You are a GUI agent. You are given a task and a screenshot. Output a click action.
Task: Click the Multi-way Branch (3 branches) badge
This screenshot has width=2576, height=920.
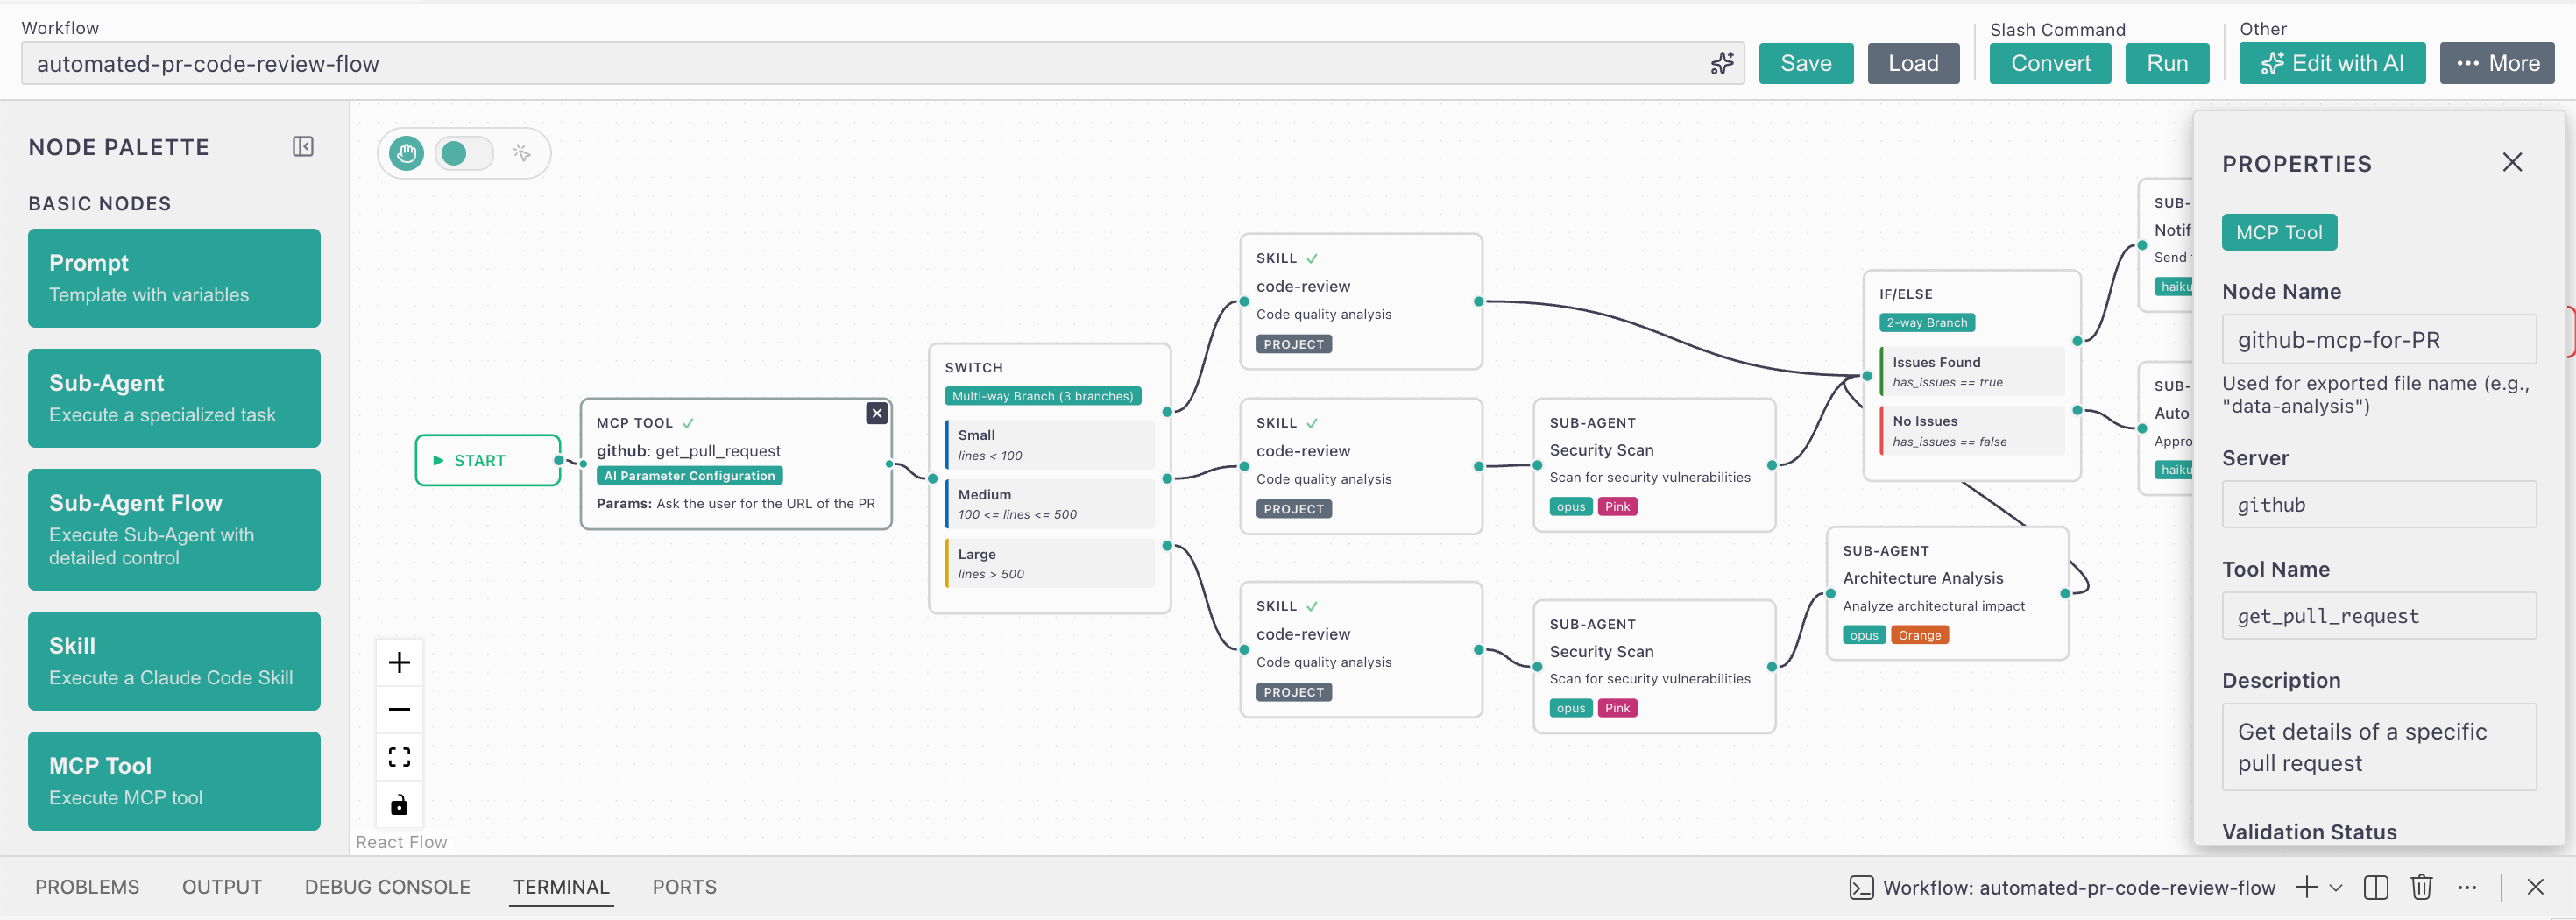[1043, 396]
